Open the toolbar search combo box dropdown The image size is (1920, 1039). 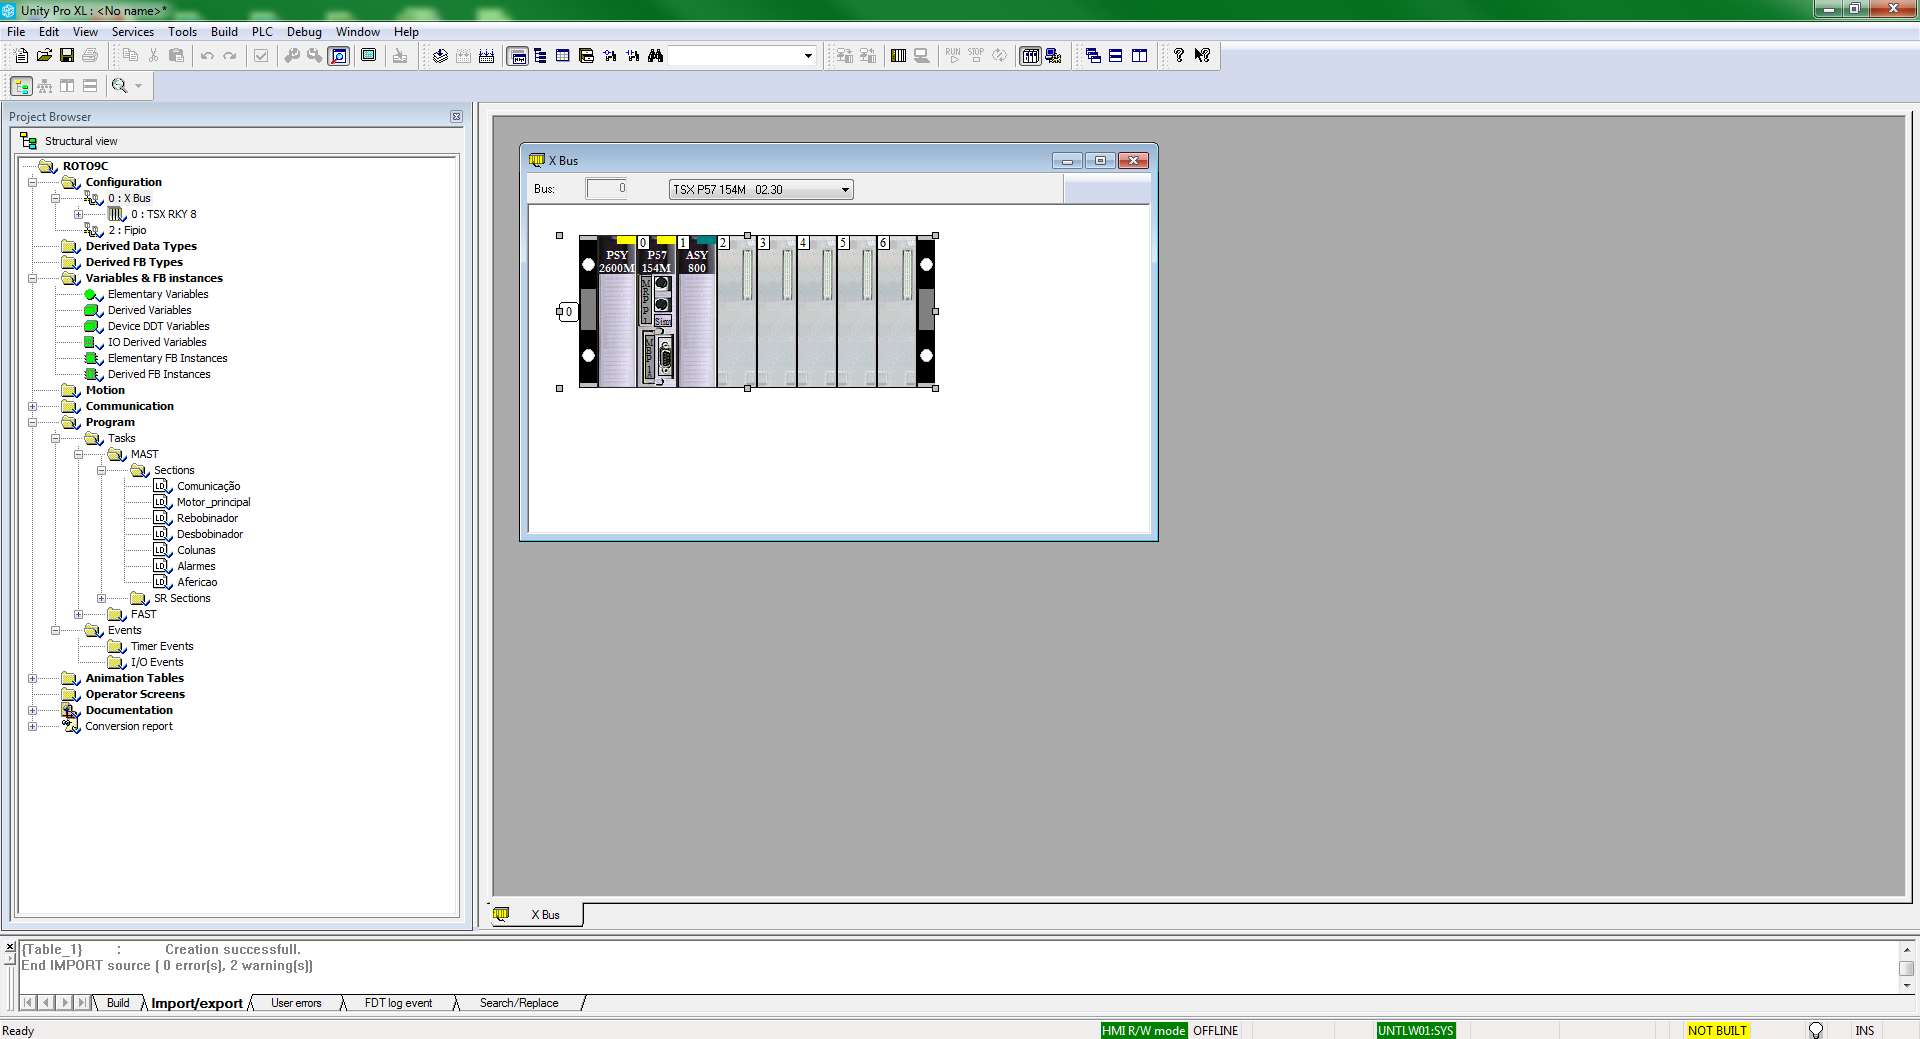808,56
